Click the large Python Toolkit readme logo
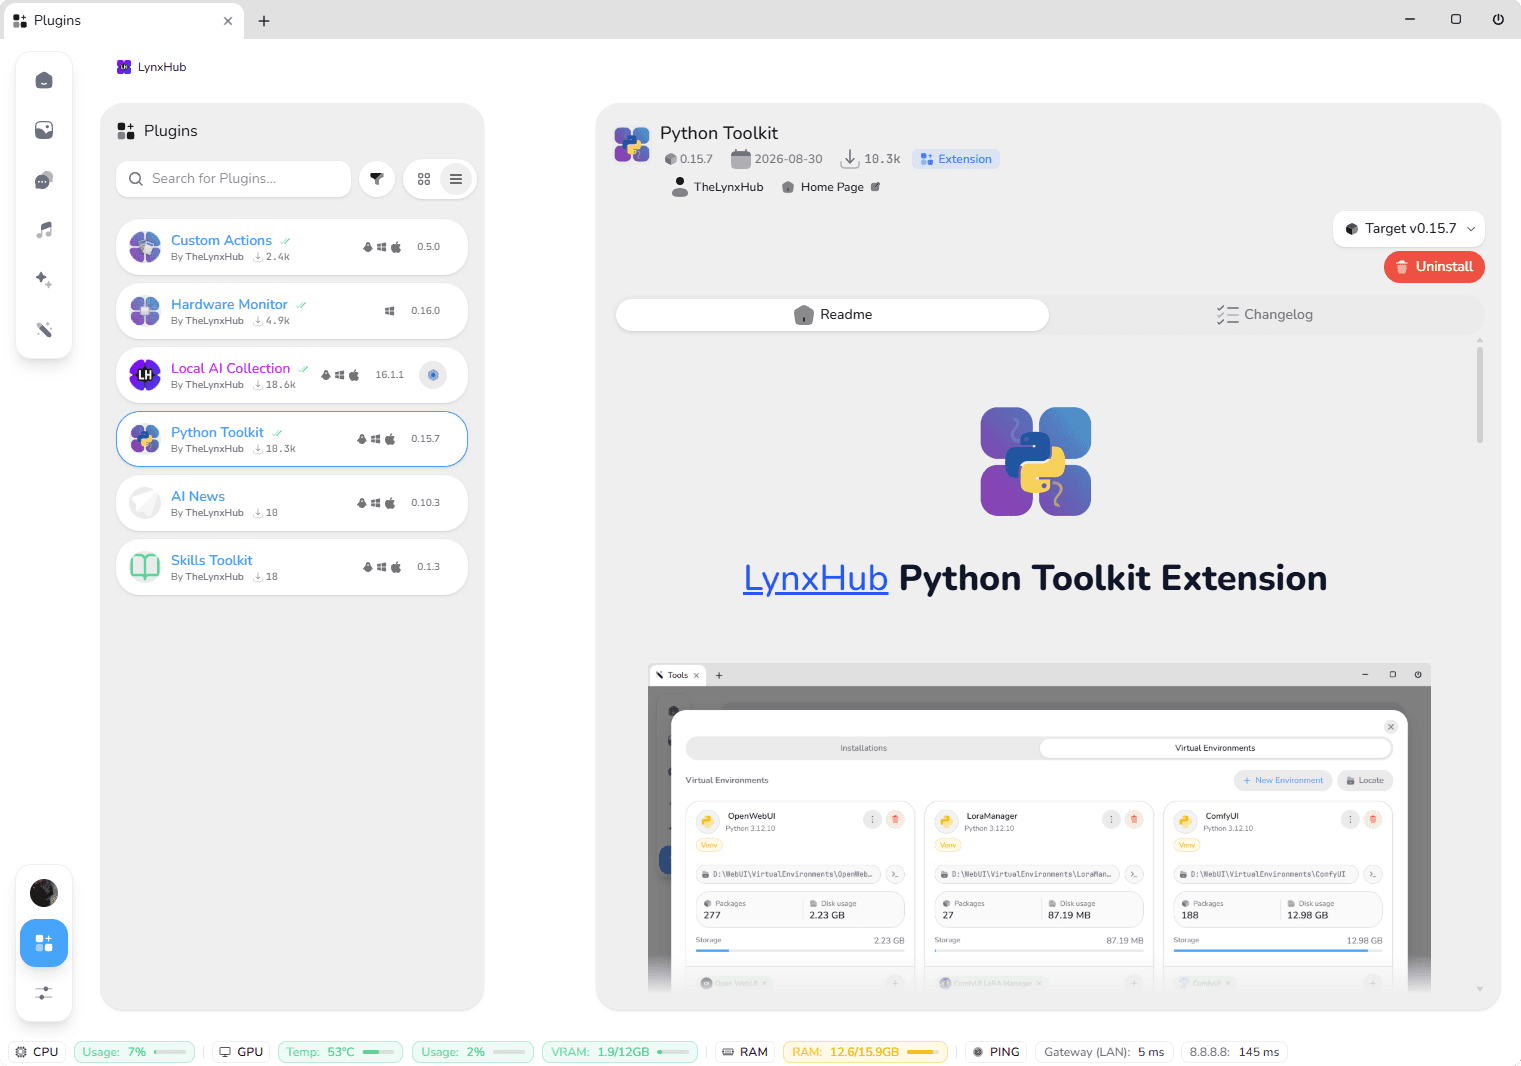1521x1066 pixels. [x=1035, y=461]
